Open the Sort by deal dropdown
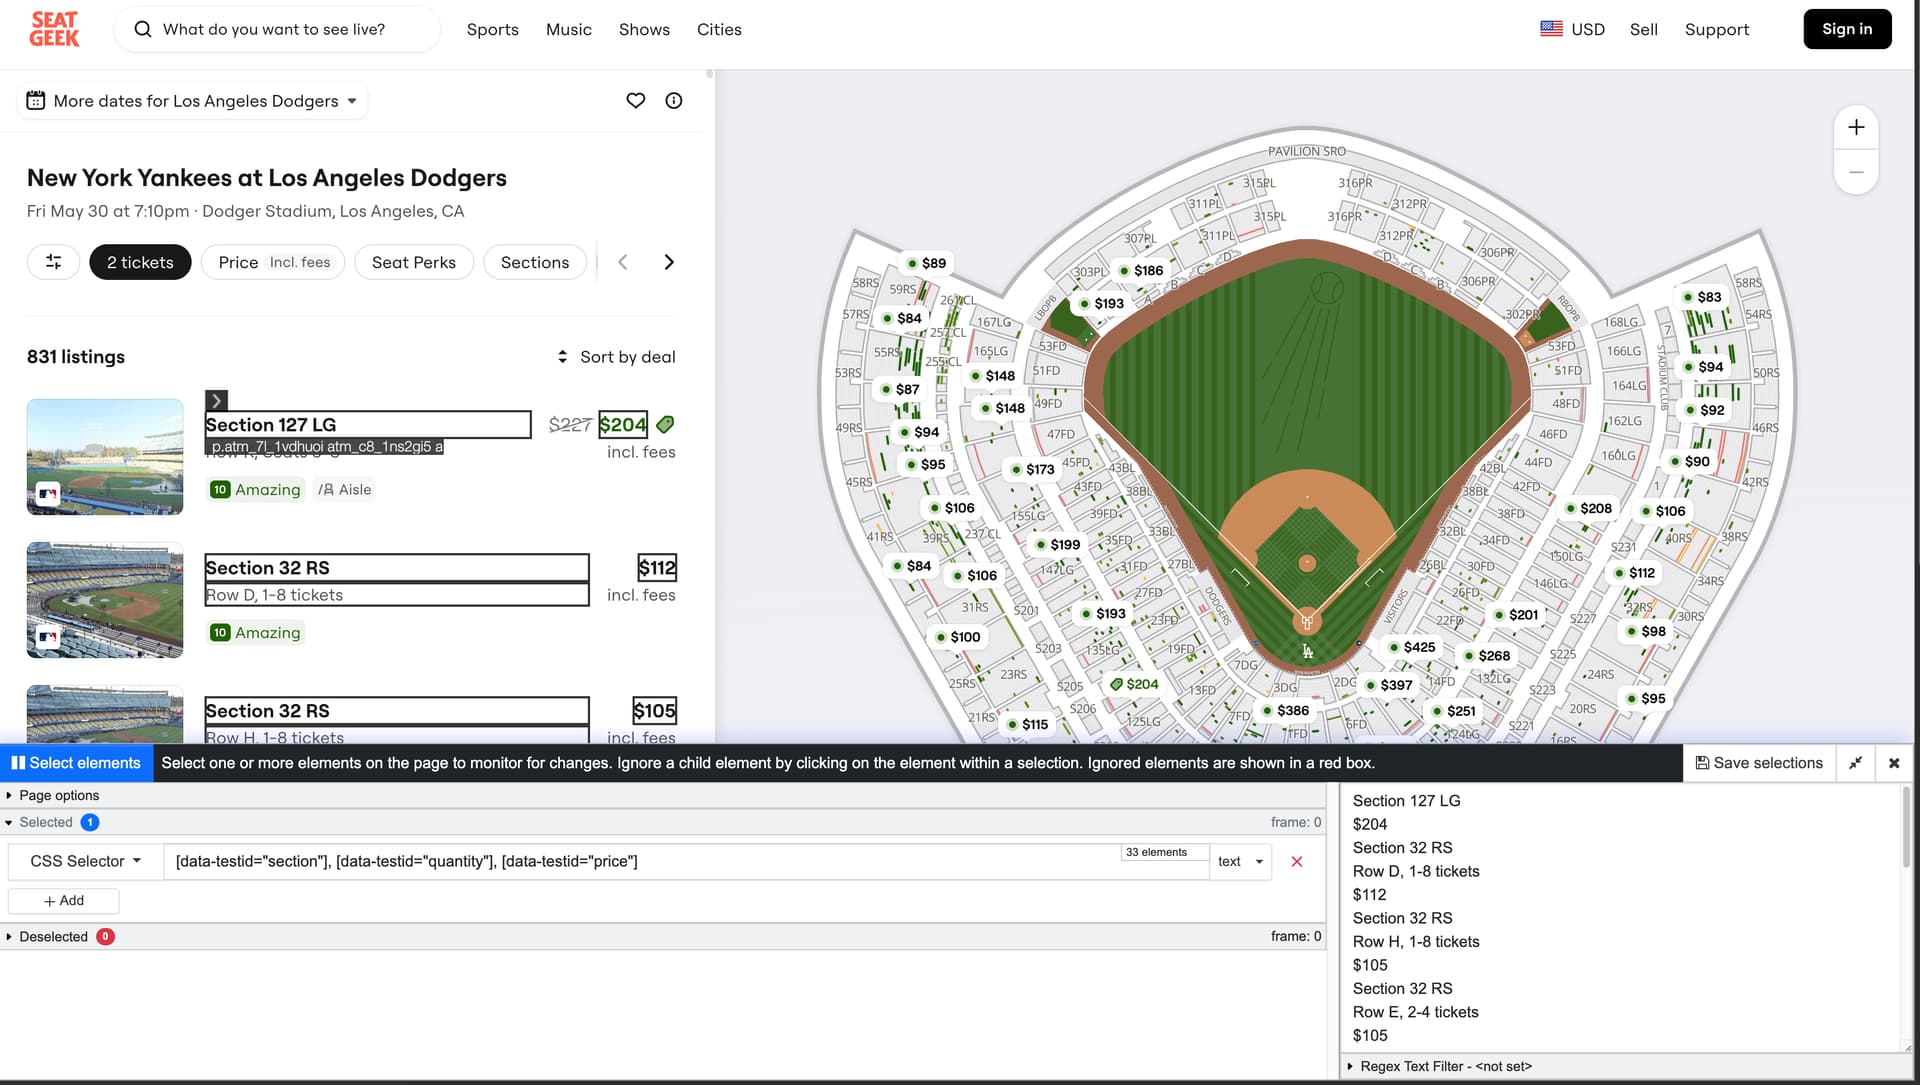The width and height of the screenshot is (1920, 1085). pos(616,357)
